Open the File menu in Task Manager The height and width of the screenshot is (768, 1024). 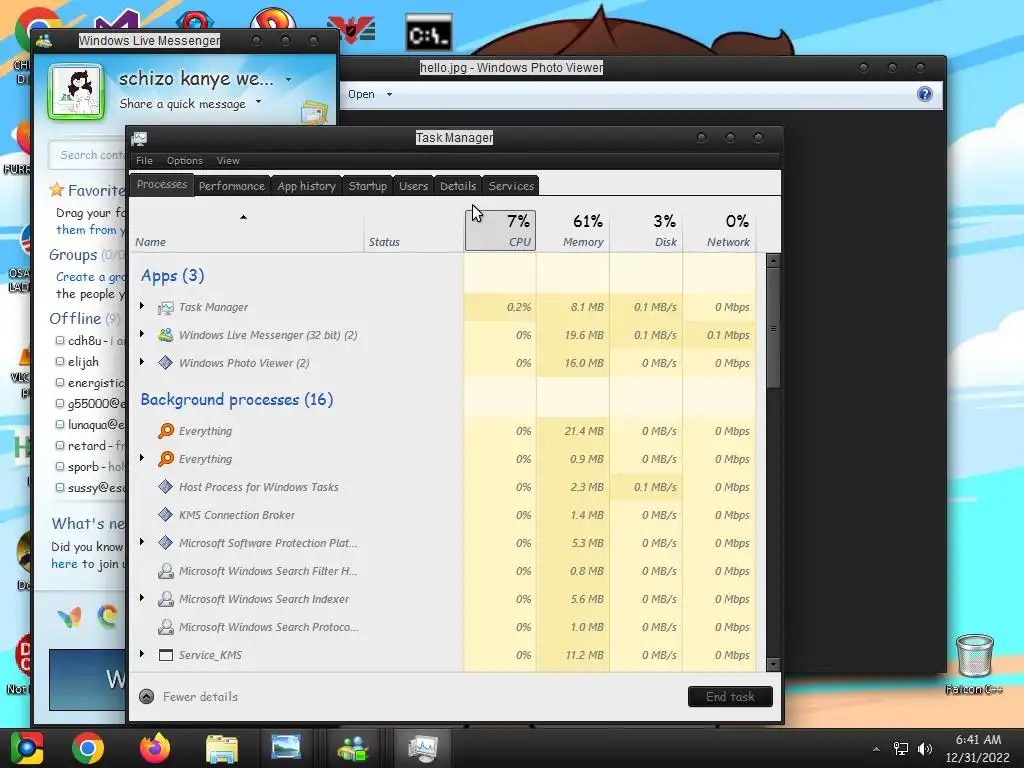144,161
